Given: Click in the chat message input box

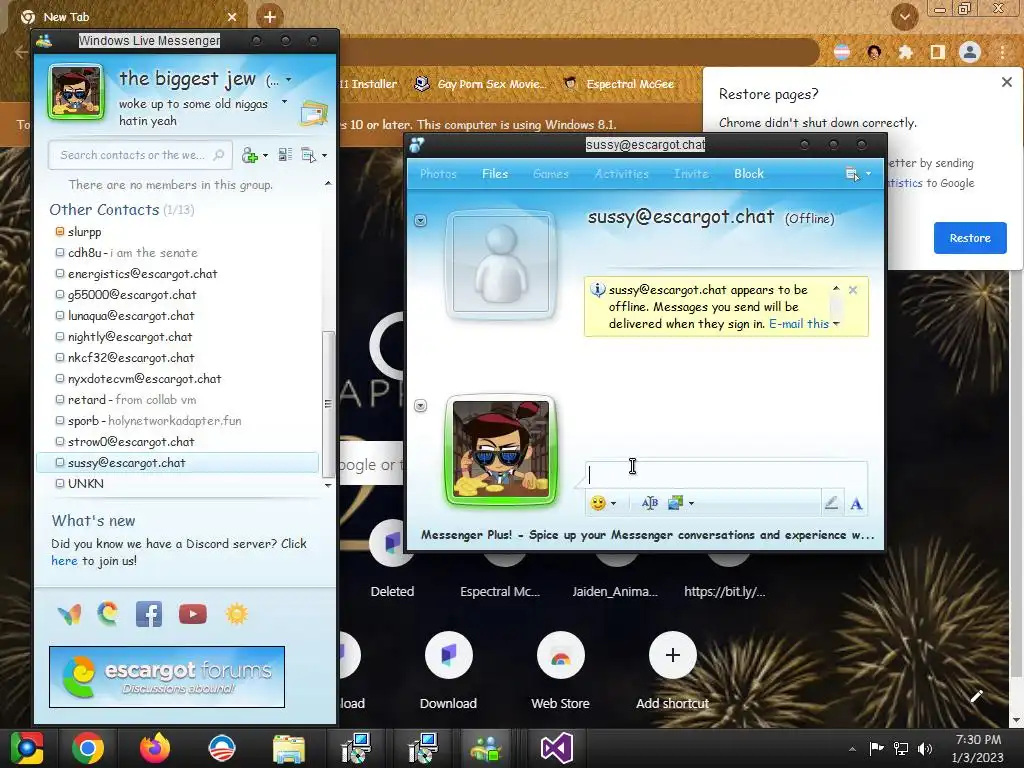Looking at the screenshot, I should [726, 475].
